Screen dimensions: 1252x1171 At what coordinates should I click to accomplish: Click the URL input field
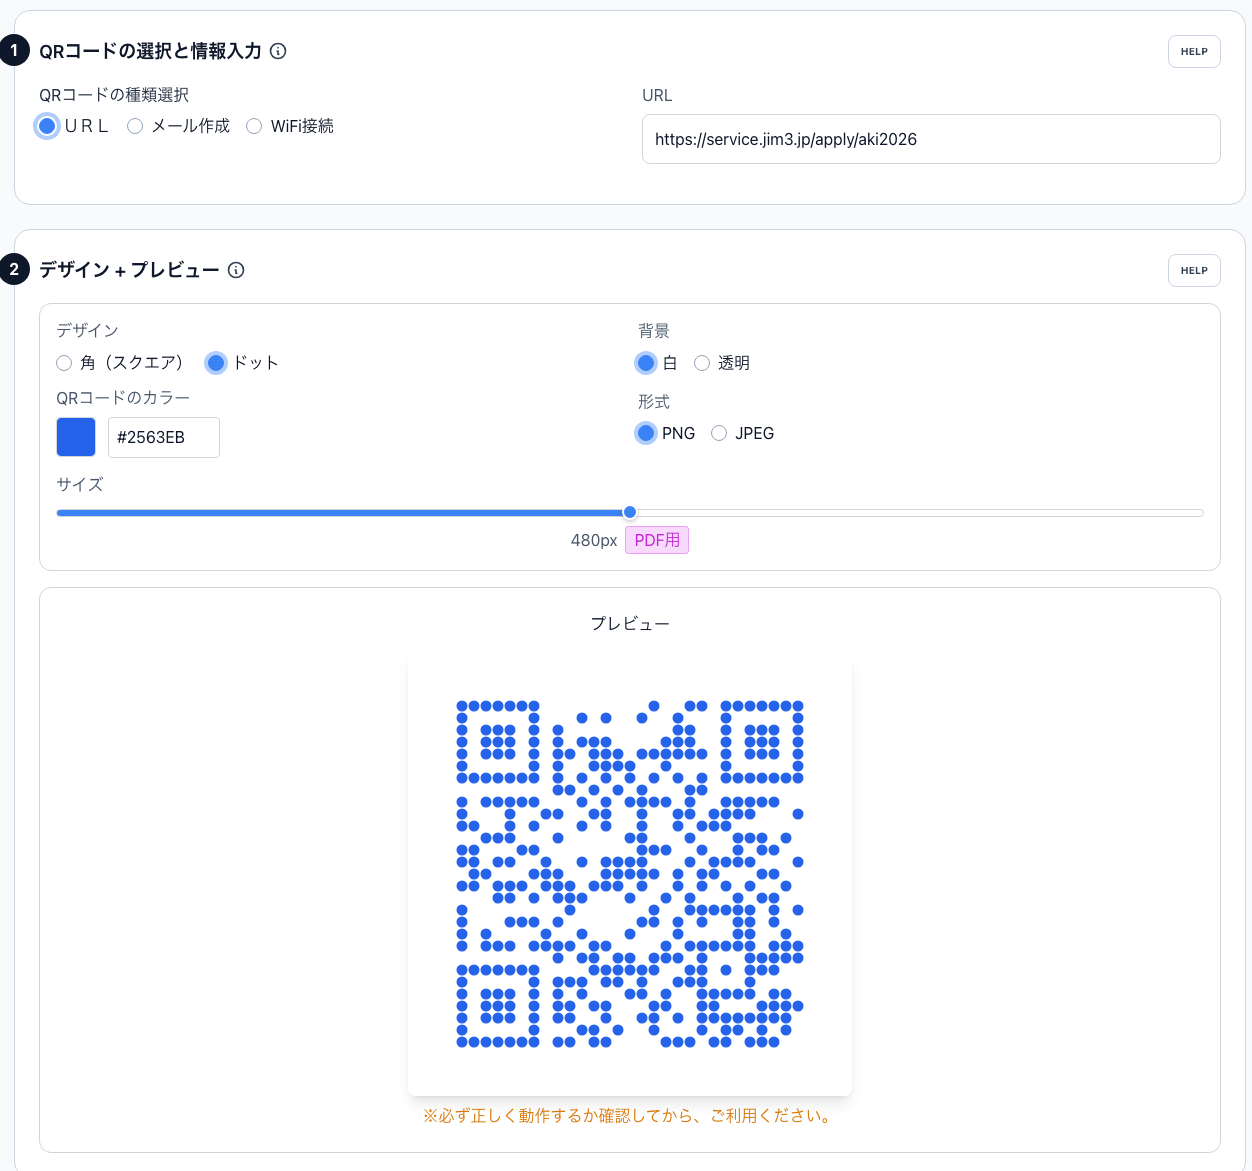(931, 139)
